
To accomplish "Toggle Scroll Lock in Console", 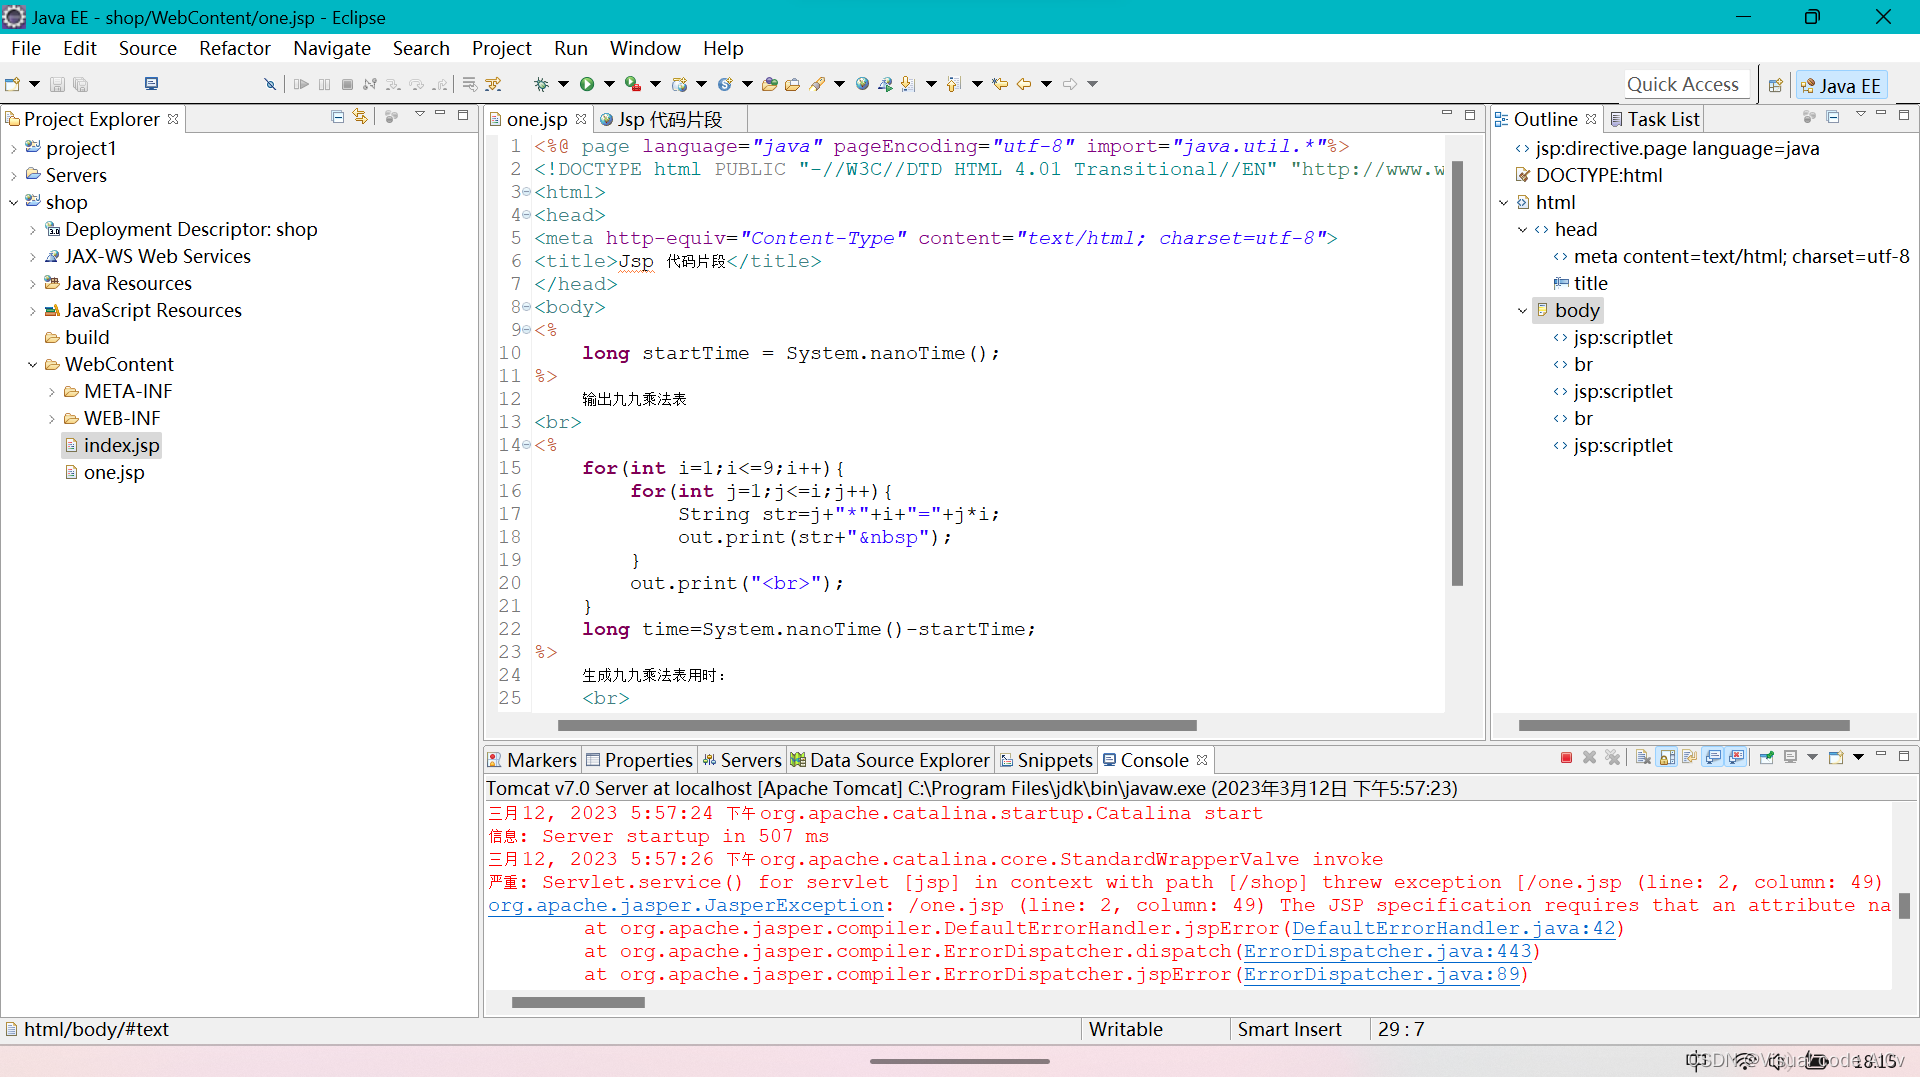I will (x=1667, y=758).
